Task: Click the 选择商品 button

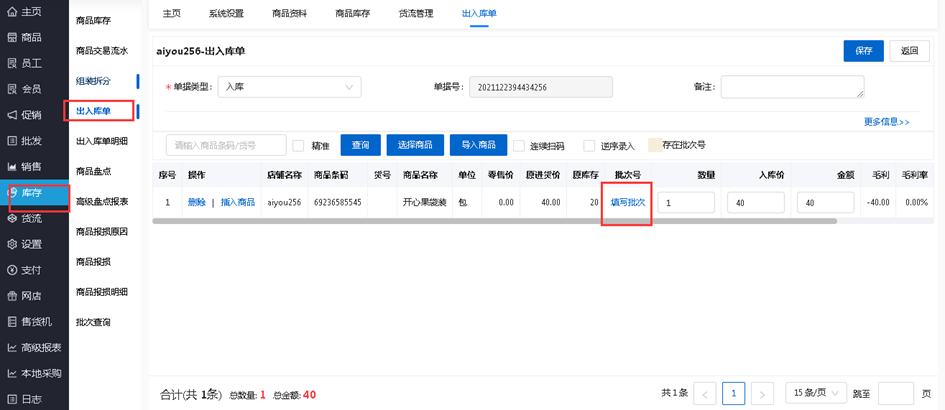Action: 415,145
